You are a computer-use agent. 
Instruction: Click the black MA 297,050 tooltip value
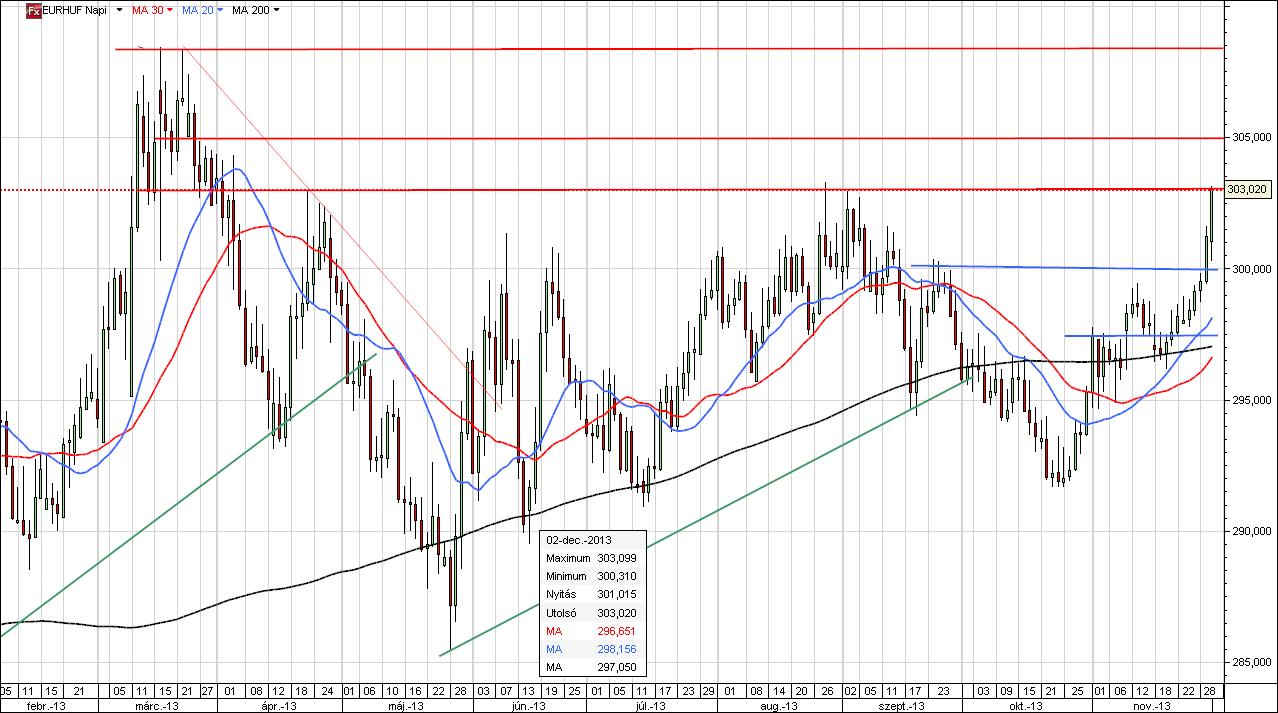click(616, 668)
